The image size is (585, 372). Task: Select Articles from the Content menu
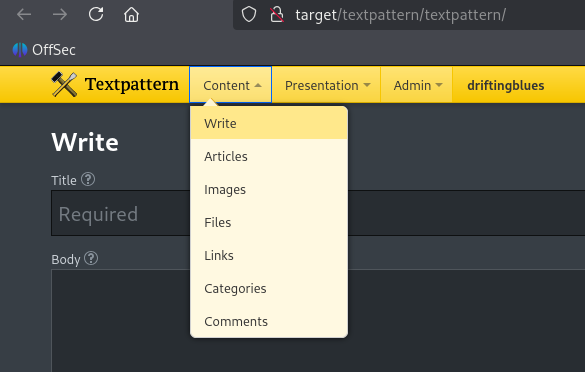pyautogui.click(x=269, y=156)
